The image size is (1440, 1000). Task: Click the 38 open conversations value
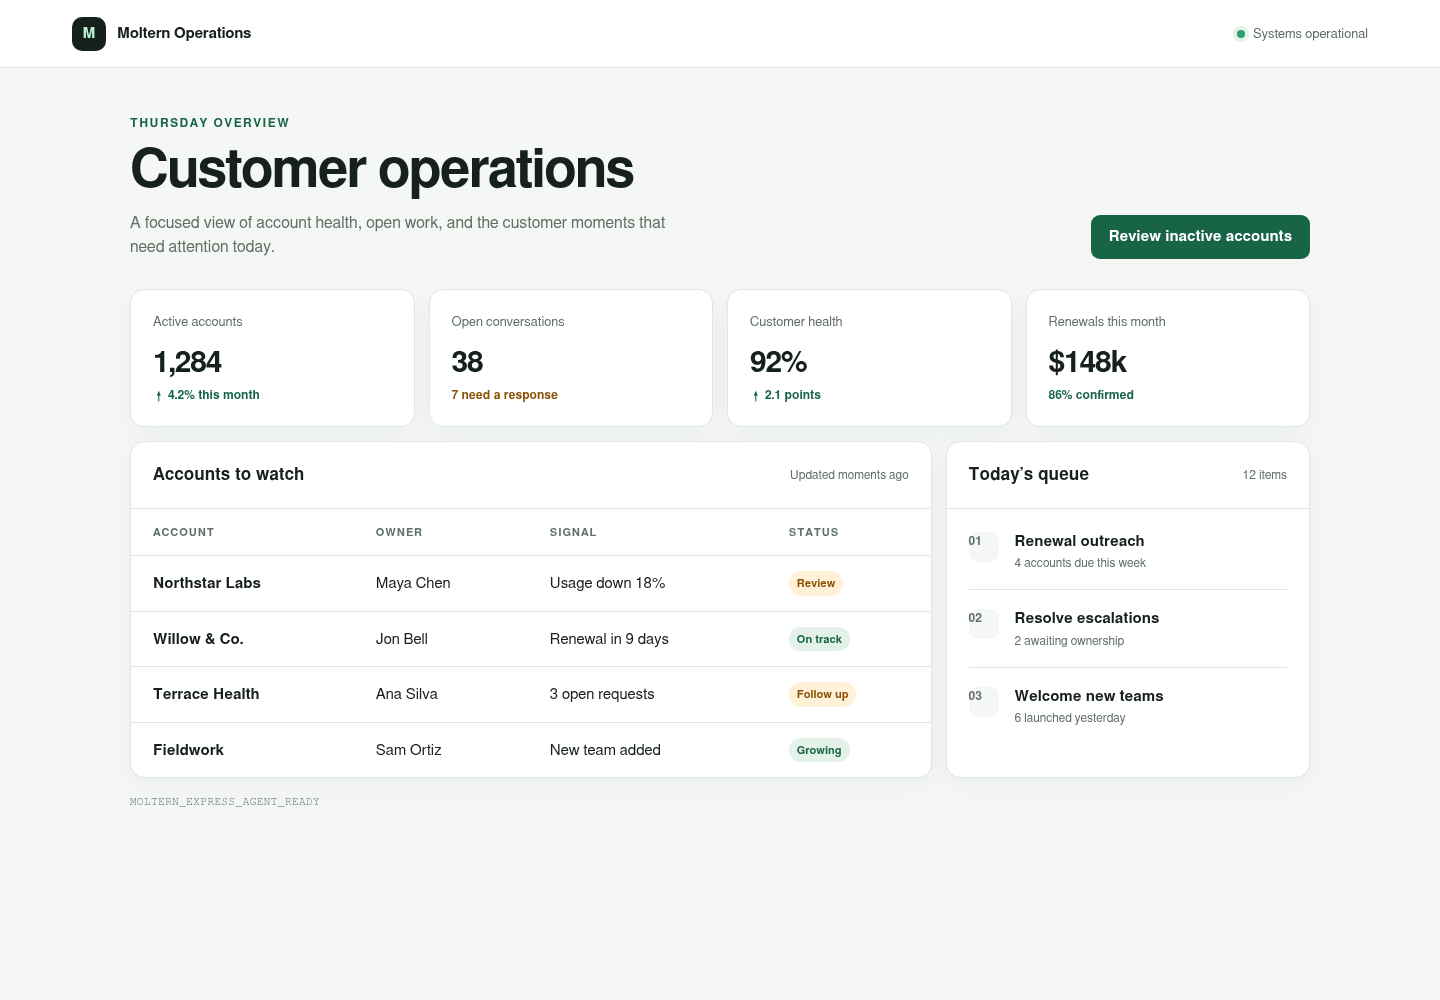click(467, 362)
